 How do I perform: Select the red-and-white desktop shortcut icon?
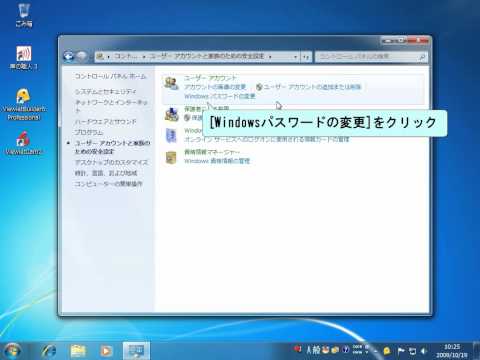[23, 139]
